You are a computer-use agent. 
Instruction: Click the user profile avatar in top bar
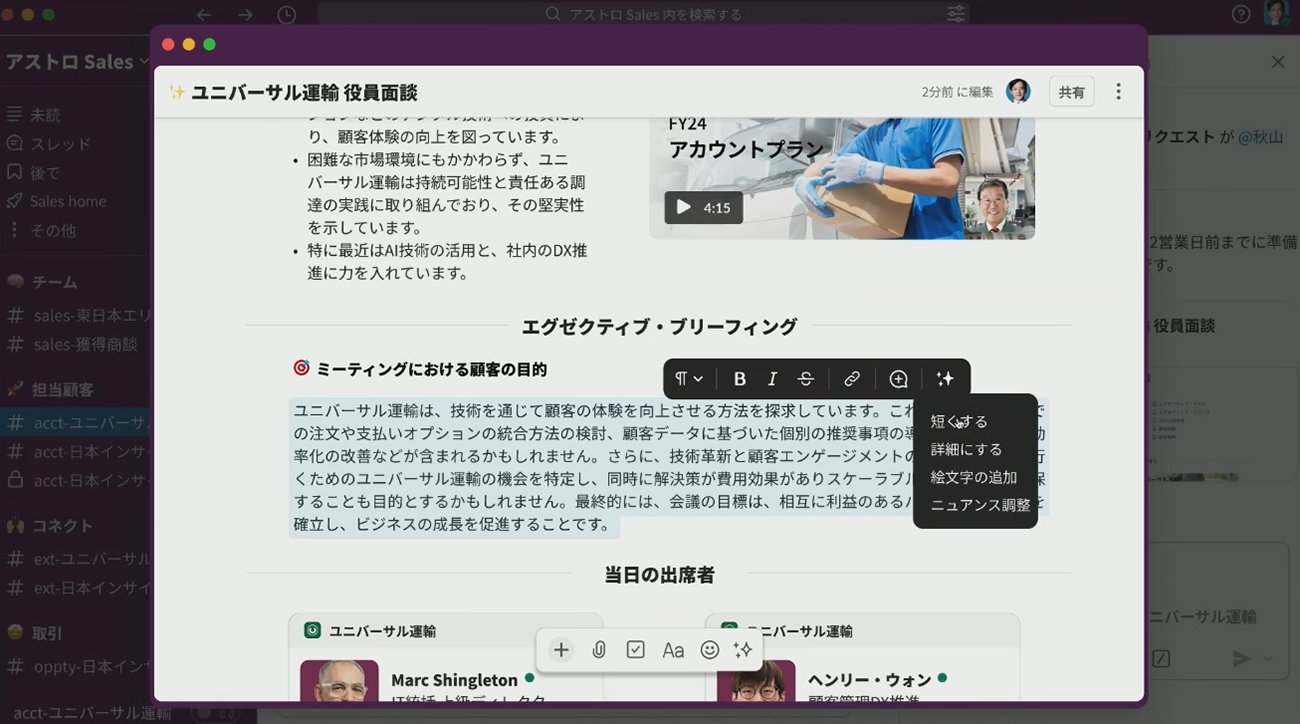tap(1276, 13)
